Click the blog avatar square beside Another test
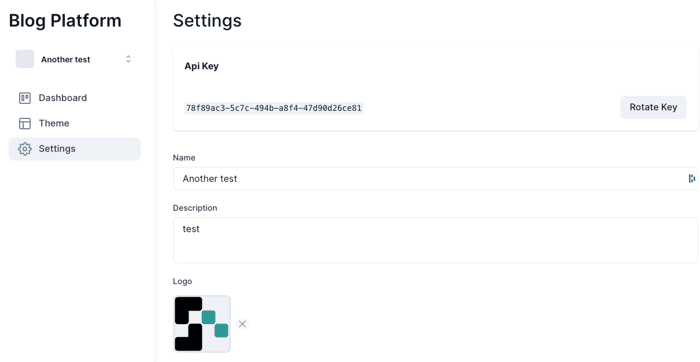Image resolution: width=700 pixels, height=362 pixels. click(x=25, y=59)
